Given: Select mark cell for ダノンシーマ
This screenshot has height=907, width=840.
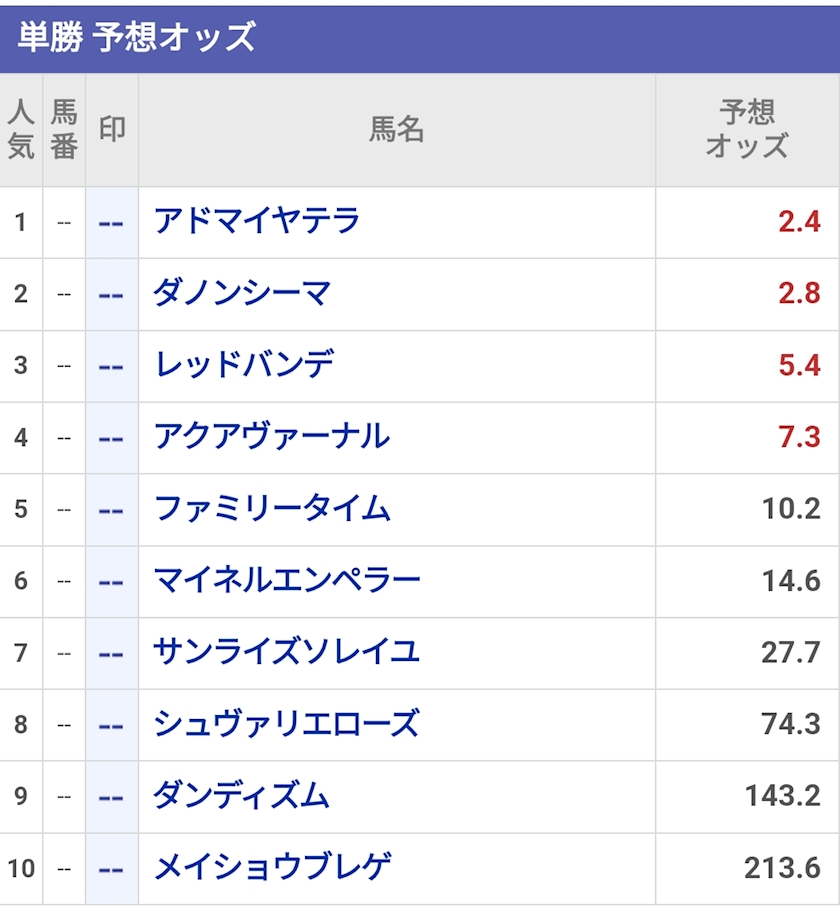Looking at the screenshot, I should coord(112,294).
